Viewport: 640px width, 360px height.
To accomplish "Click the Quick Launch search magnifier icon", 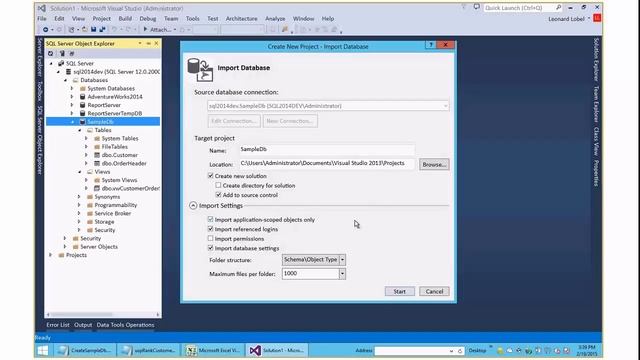I will pos(558,8).
